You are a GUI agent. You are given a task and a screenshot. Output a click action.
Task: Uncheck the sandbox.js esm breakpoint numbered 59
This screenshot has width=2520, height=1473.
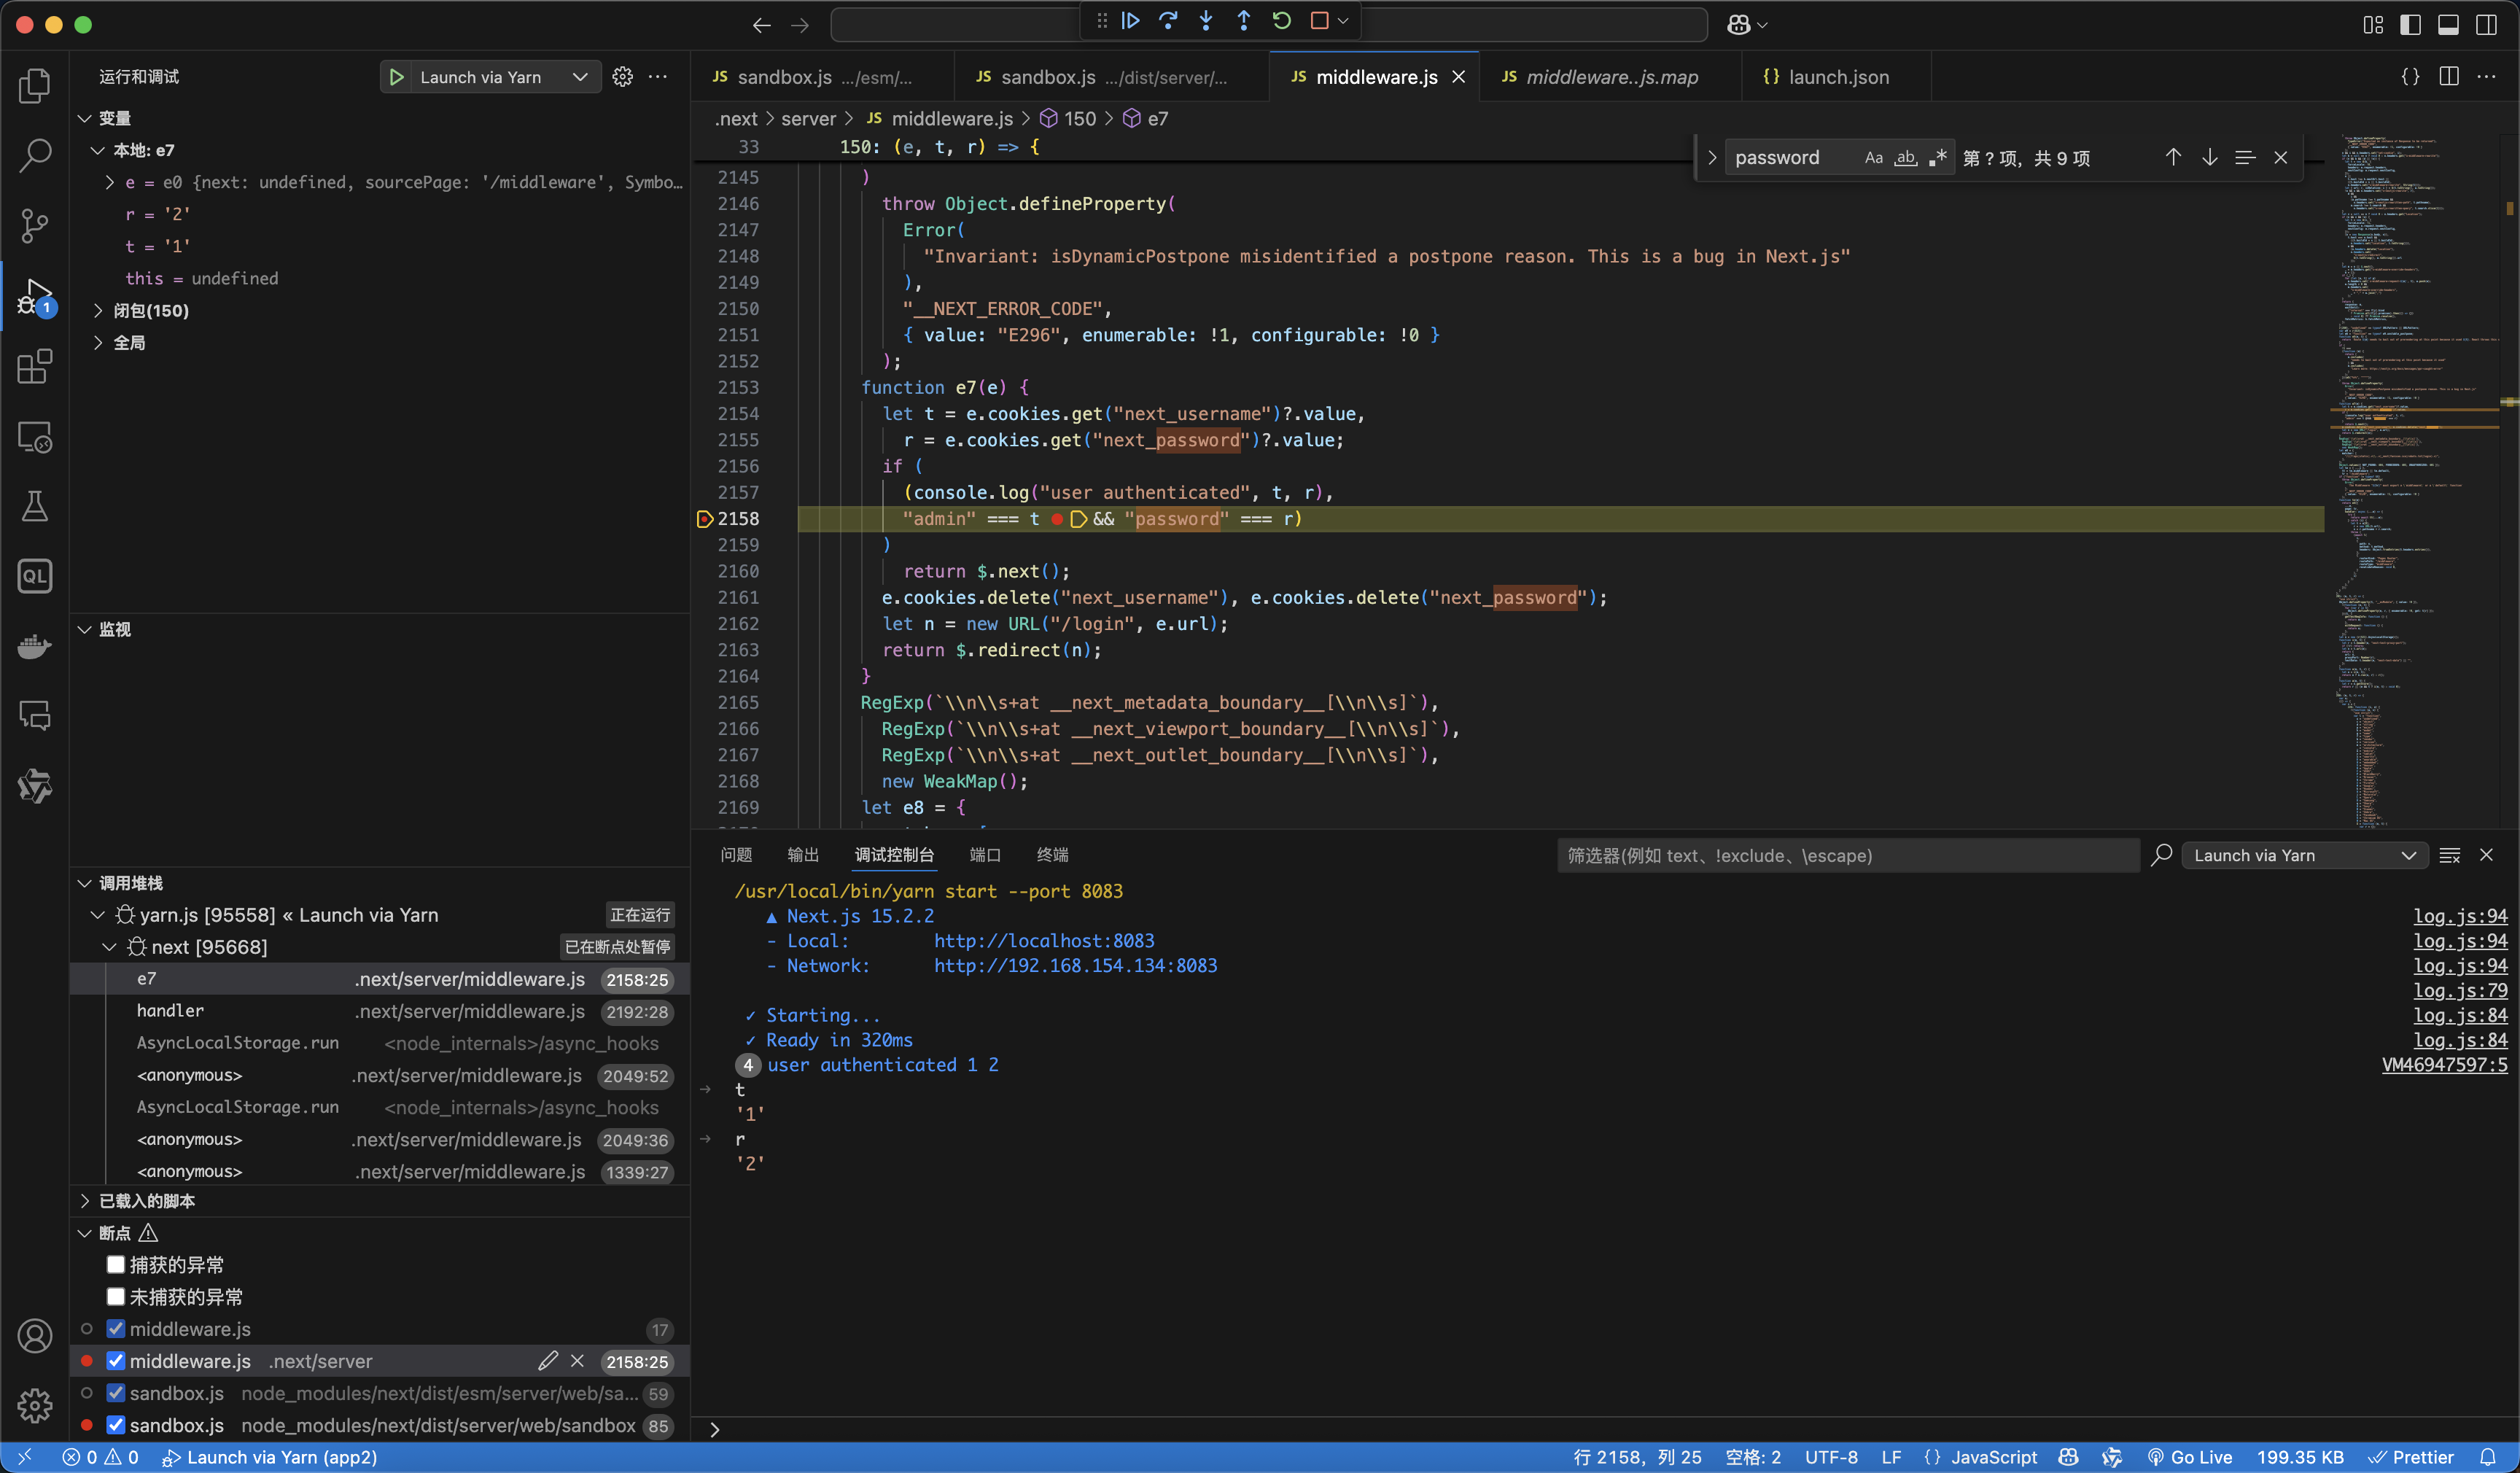116,1393
